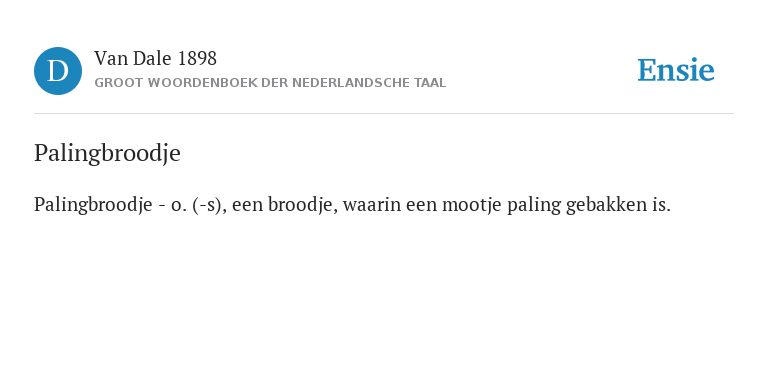Click the horizontal divider below the header
The width and height of the screenshot is (768, 384).
click(x=384, y=114)
